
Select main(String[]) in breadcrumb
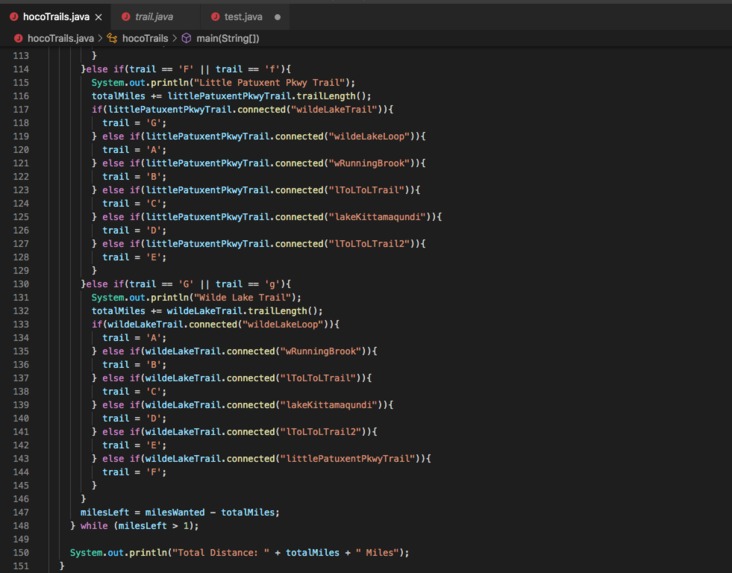click(x=228, y=38)
